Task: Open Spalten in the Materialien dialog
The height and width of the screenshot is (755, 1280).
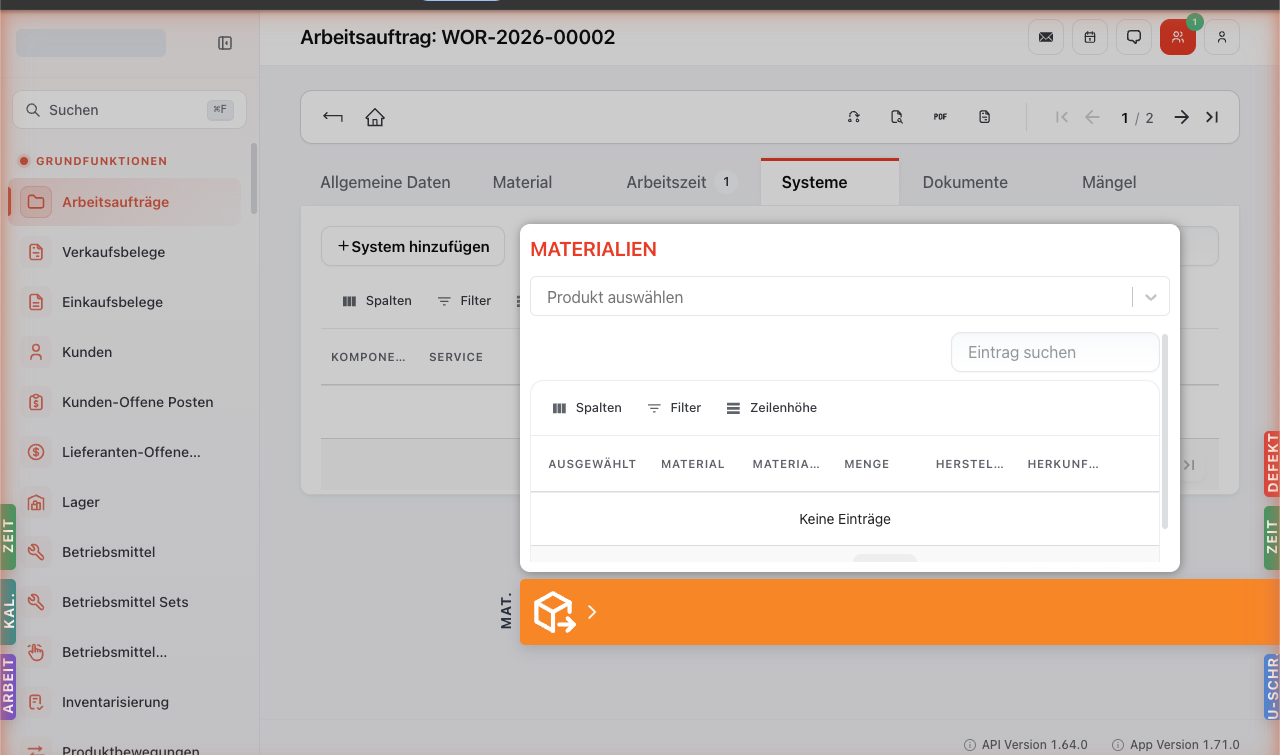Action: tap(587, 408)
